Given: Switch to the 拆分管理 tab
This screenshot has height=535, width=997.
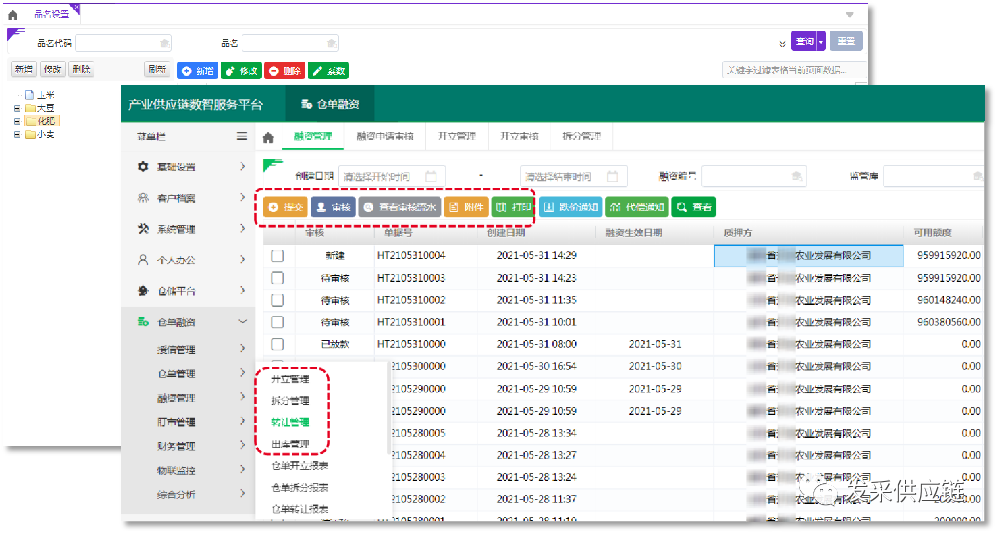Looking at the screenshot, I should click(x=581, y=136).
